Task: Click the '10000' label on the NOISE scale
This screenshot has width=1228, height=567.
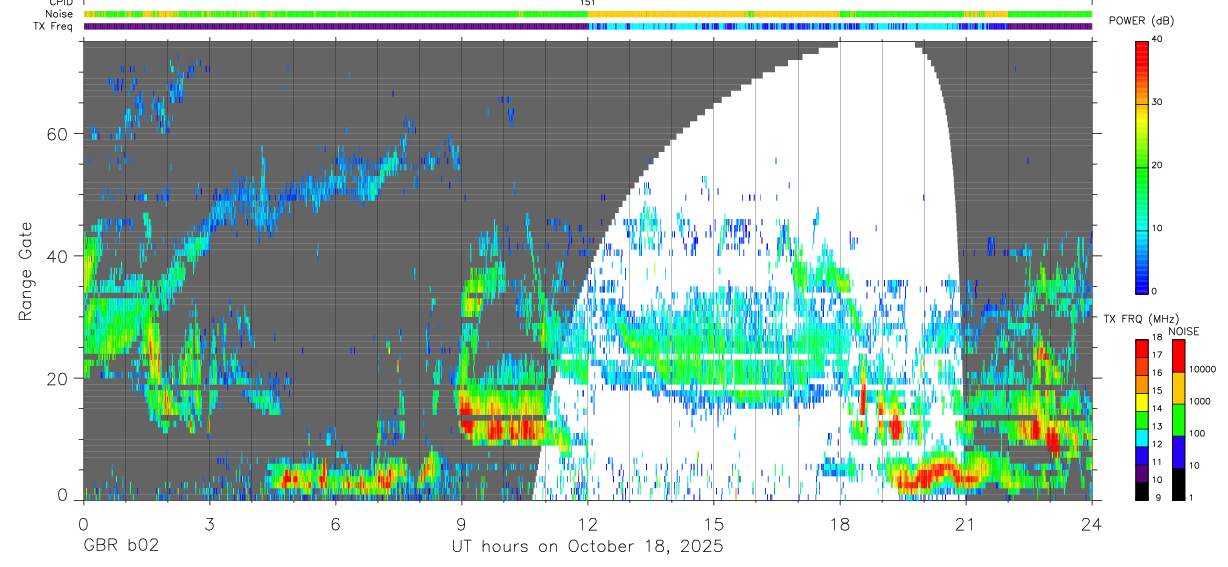Action: (1203, 369)
